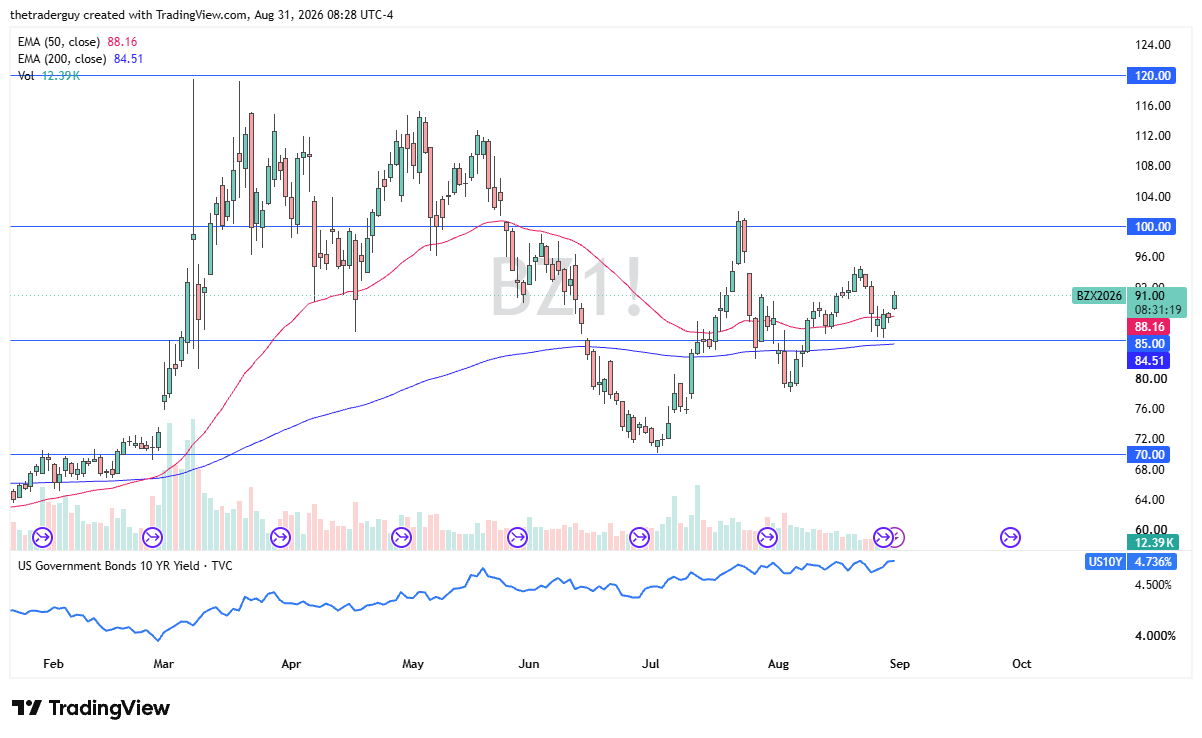This screenshot has width=1202, height=738.
Task: Click the 4.736% yield value tag
Action: (1154, 562)
